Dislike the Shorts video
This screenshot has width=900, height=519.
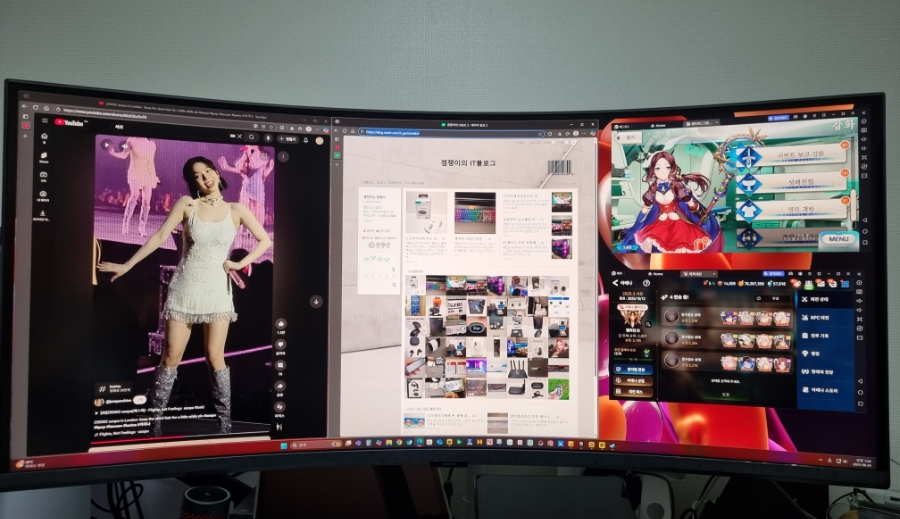pyautogui.click(x=281, y=345)
